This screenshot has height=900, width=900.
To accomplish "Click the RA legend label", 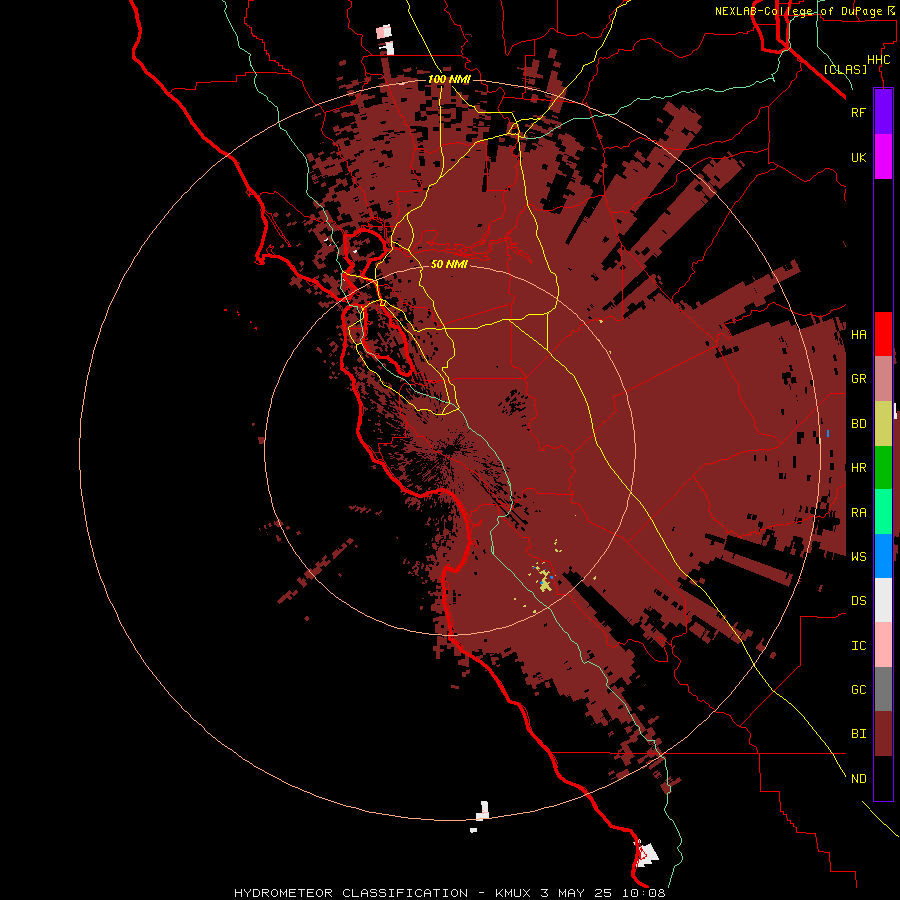I will [x=858, y=513].
